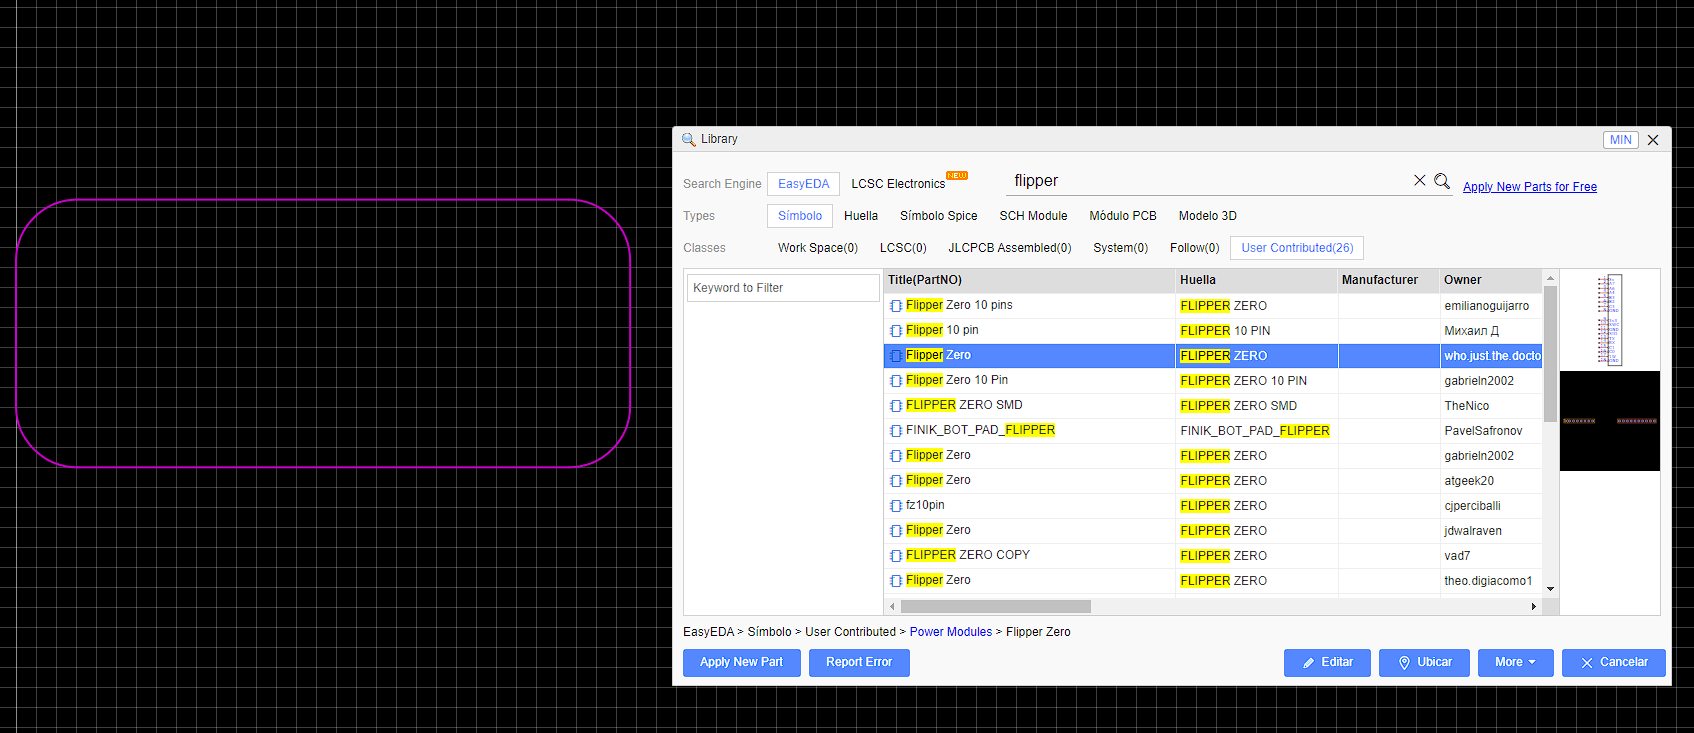Click the Ubicar button

[x=1425, y=662]
